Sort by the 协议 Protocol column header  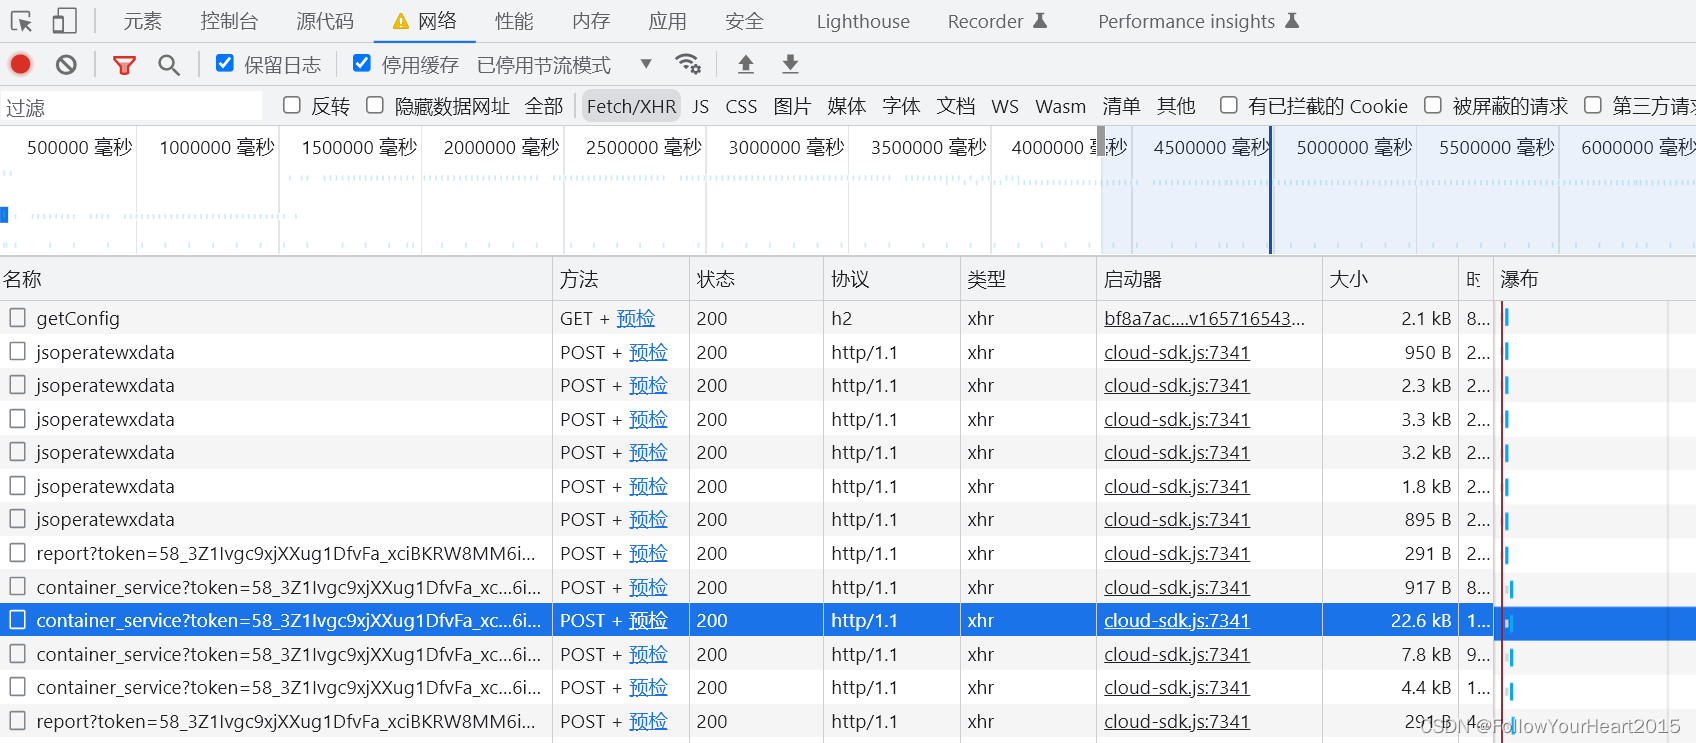[x=892, y=279]
